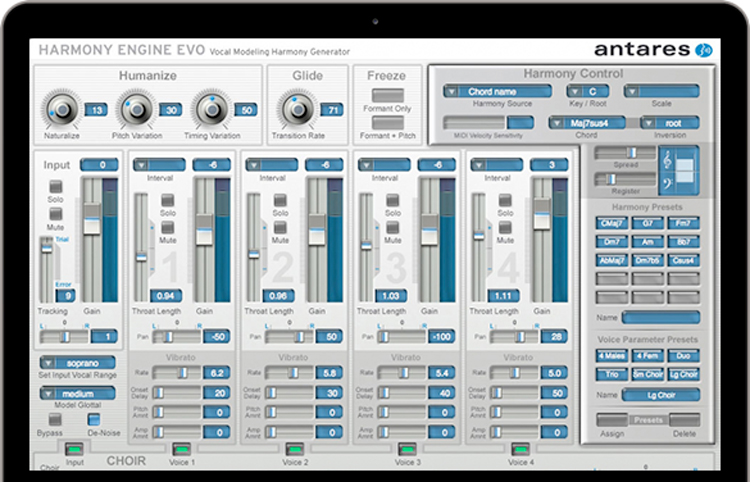Click the Transition Rate glide knob

(294, 110)
